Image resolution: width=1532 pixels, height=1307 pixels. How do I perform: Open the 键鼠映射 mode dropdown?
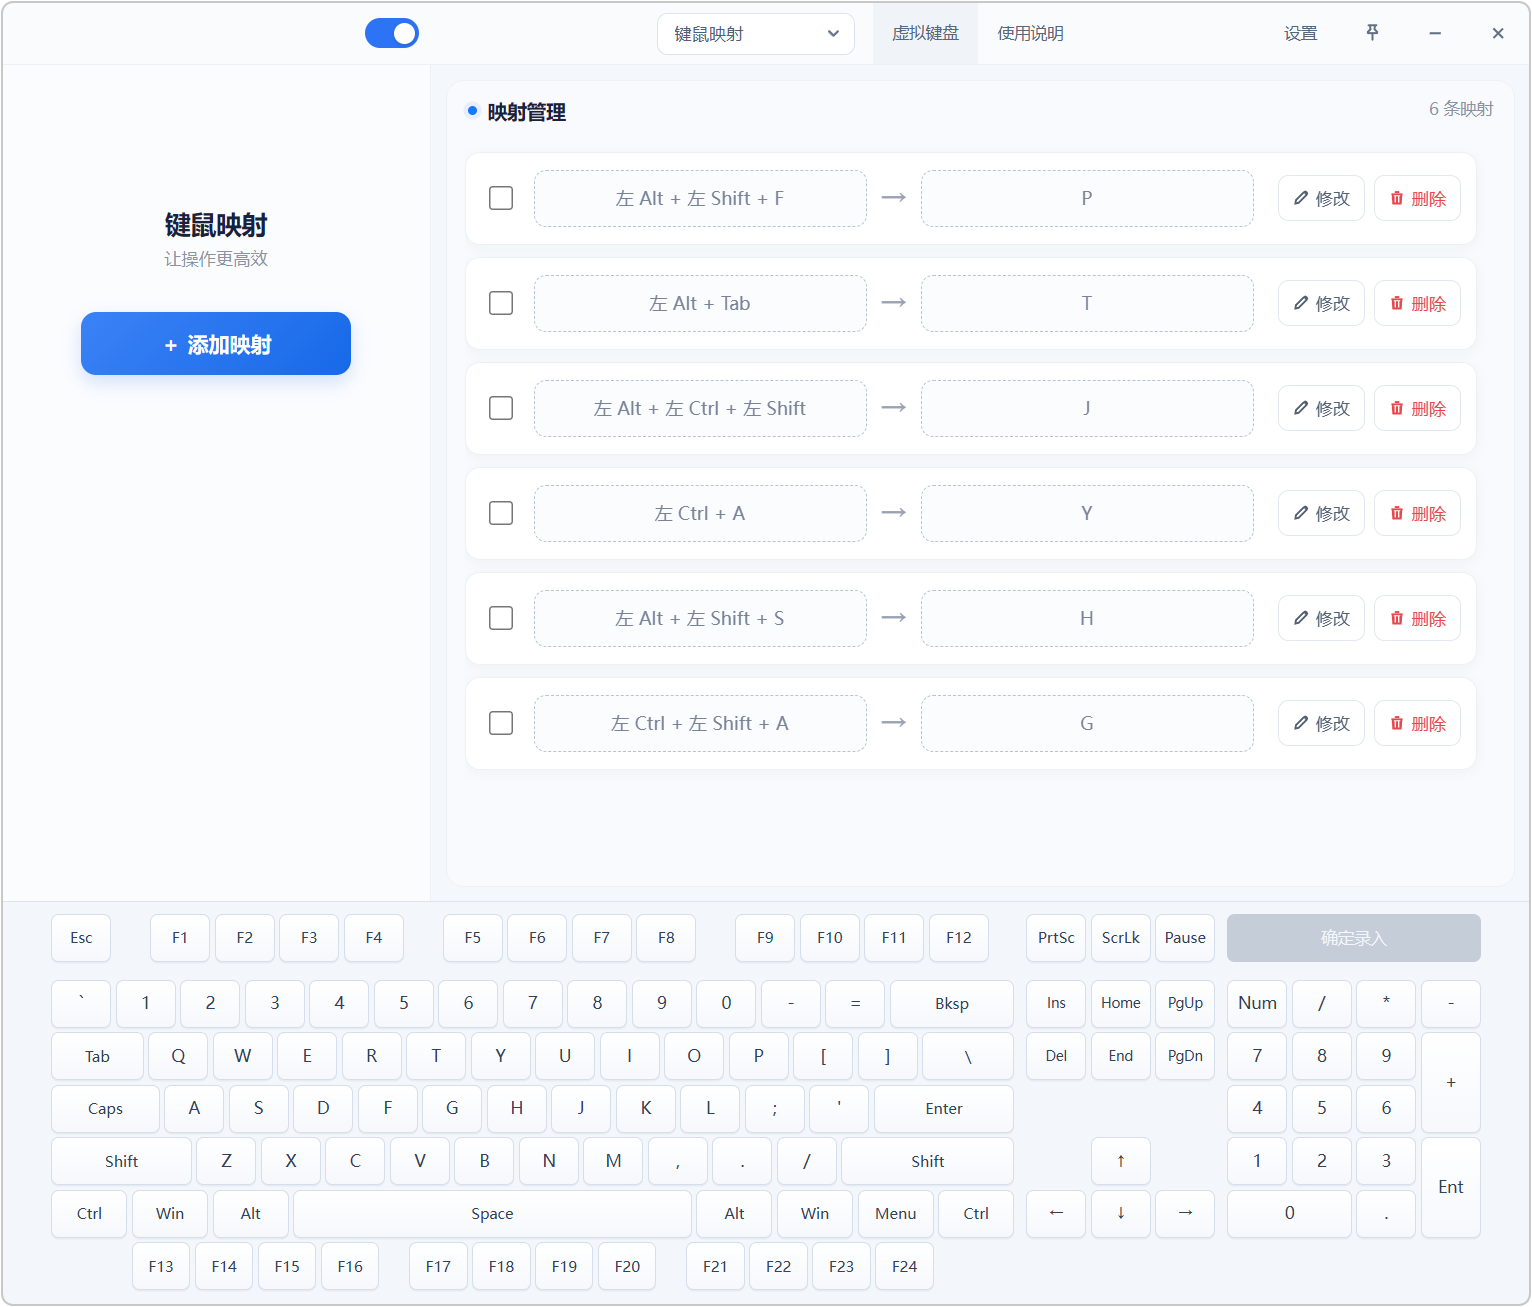pyautogui.click(x=756, y=34)
